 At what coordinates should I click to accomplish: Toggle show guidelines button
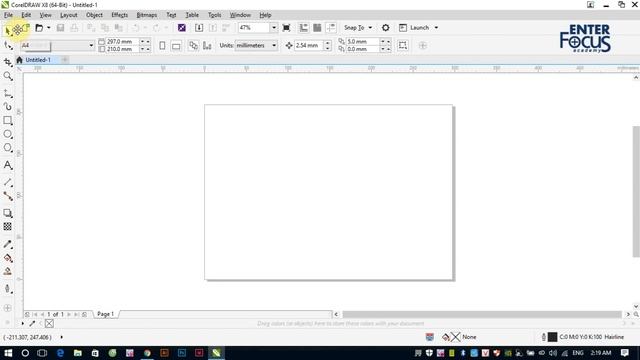click(331, 28)
